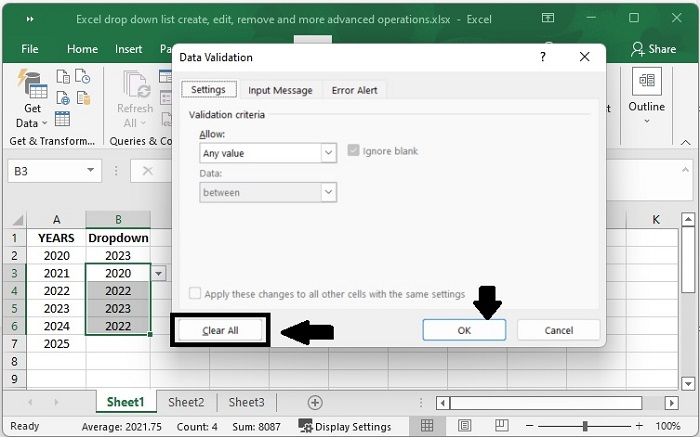Screen dimensions: 700x437
Task: Click the YEARS header cell
Action: coord(56,238)
